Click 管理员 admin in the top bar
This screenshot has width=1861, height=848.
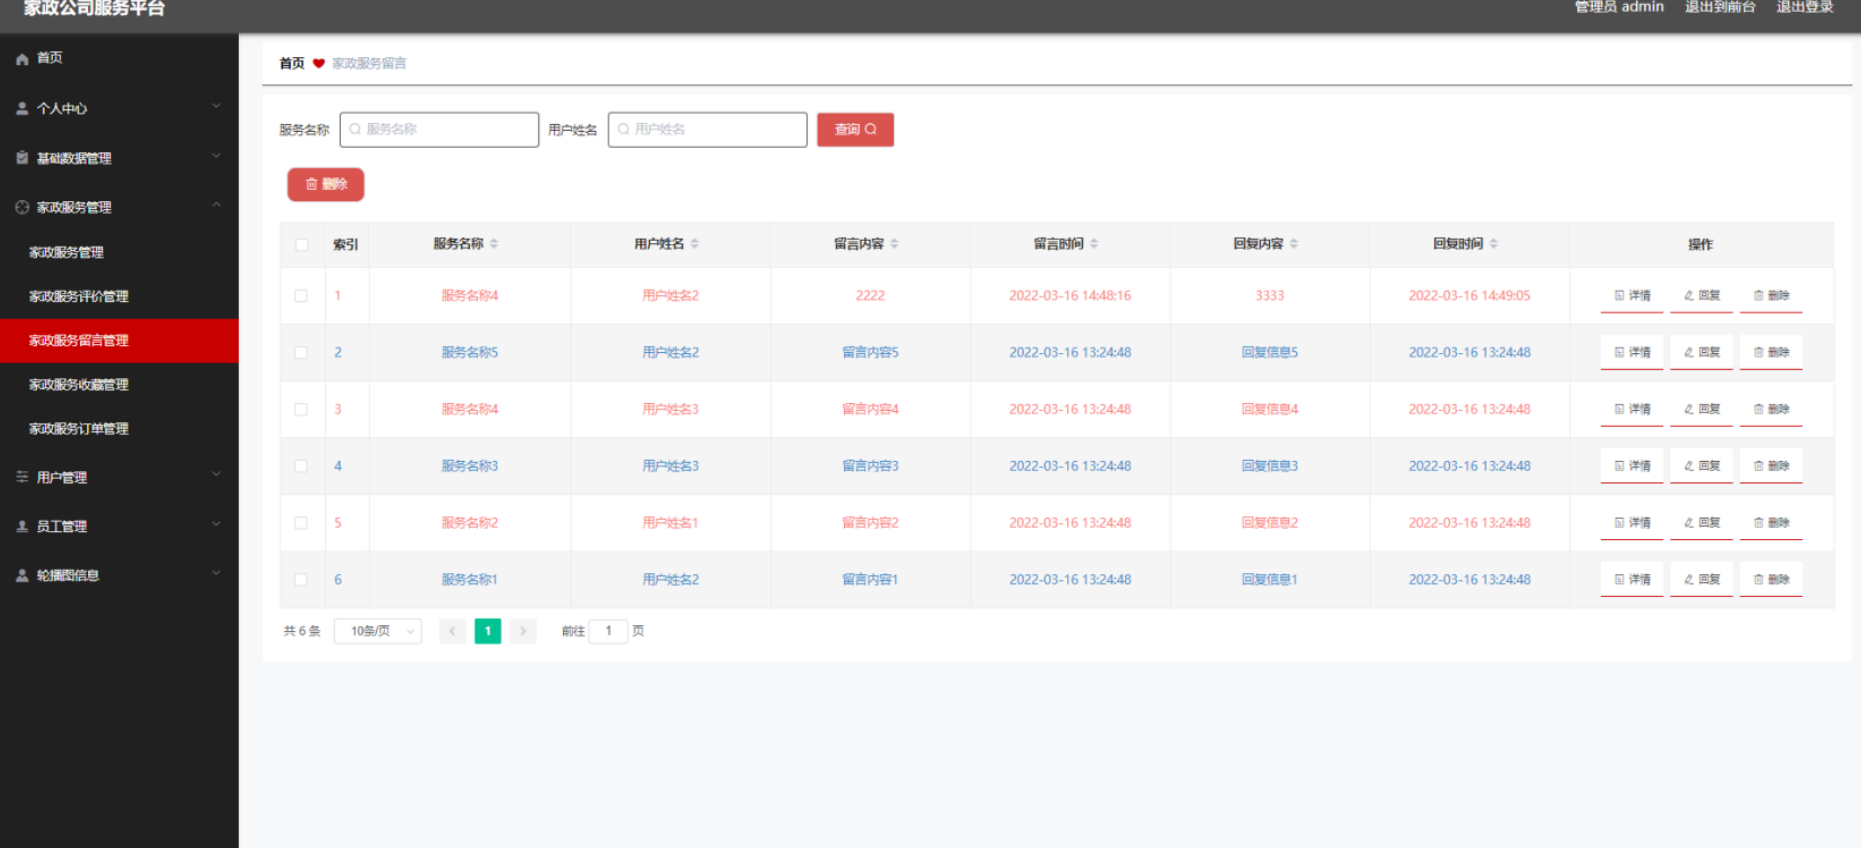pos(1619,7)
